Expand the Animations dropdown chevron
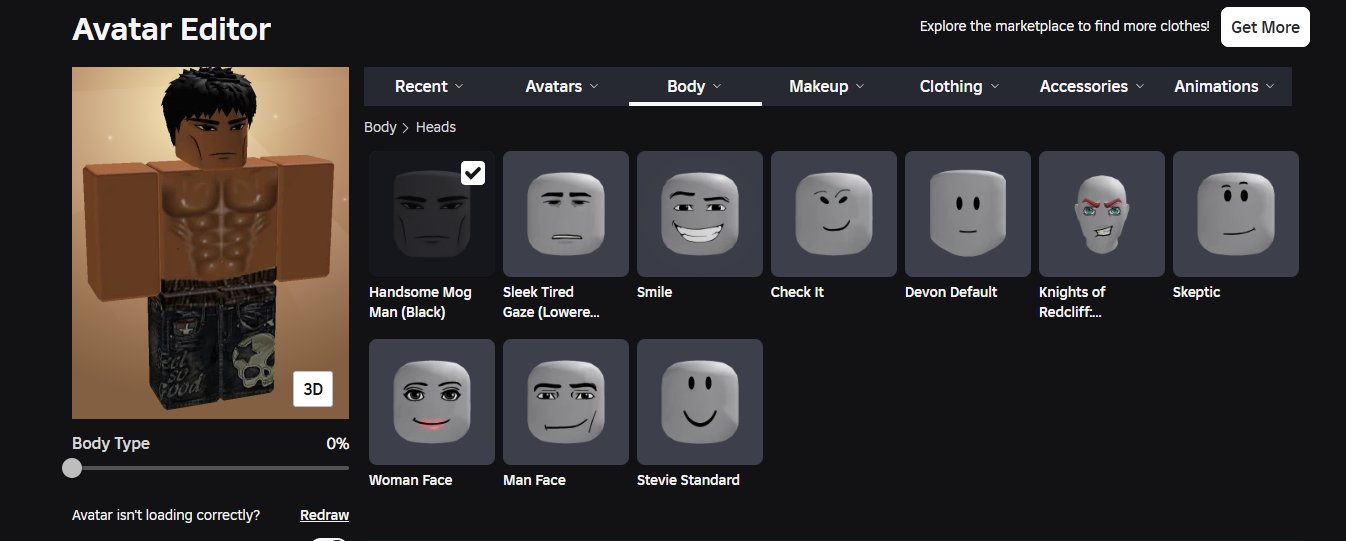Image resolution: width=1346 pixels, height=541 pixels. pyautogui.click(x=1270, y=87)
